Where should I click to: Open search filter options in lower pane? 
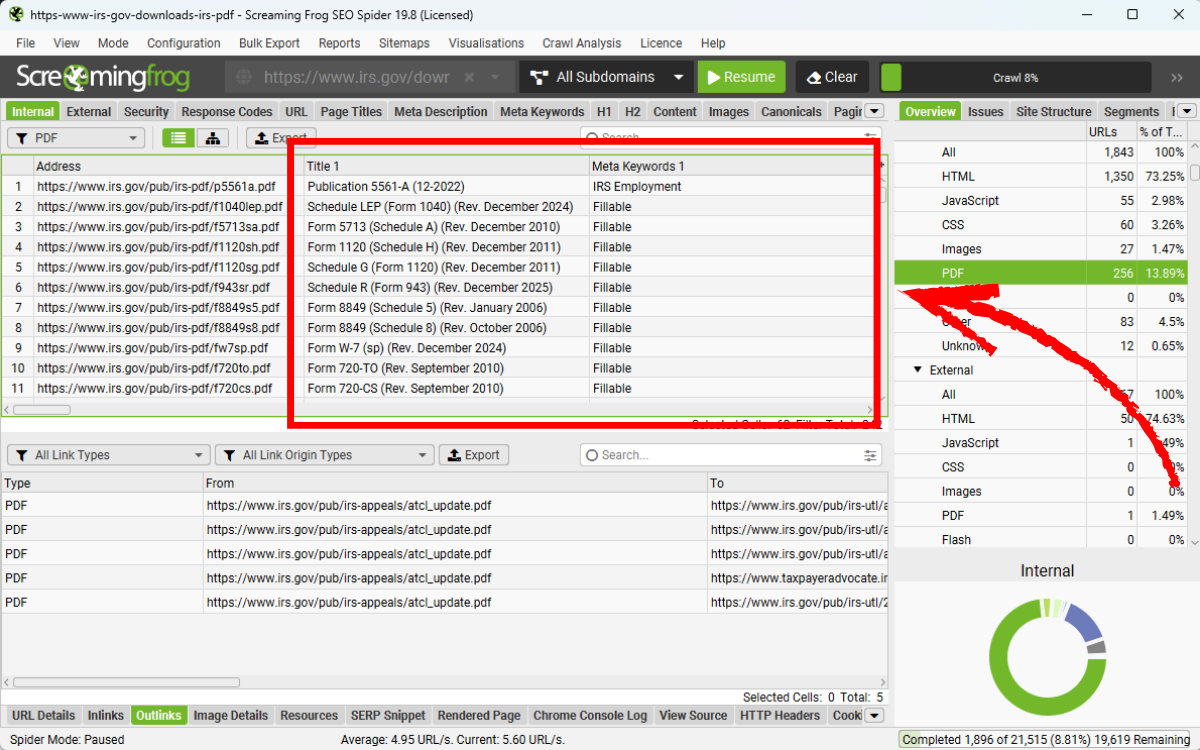click(870, 455)
